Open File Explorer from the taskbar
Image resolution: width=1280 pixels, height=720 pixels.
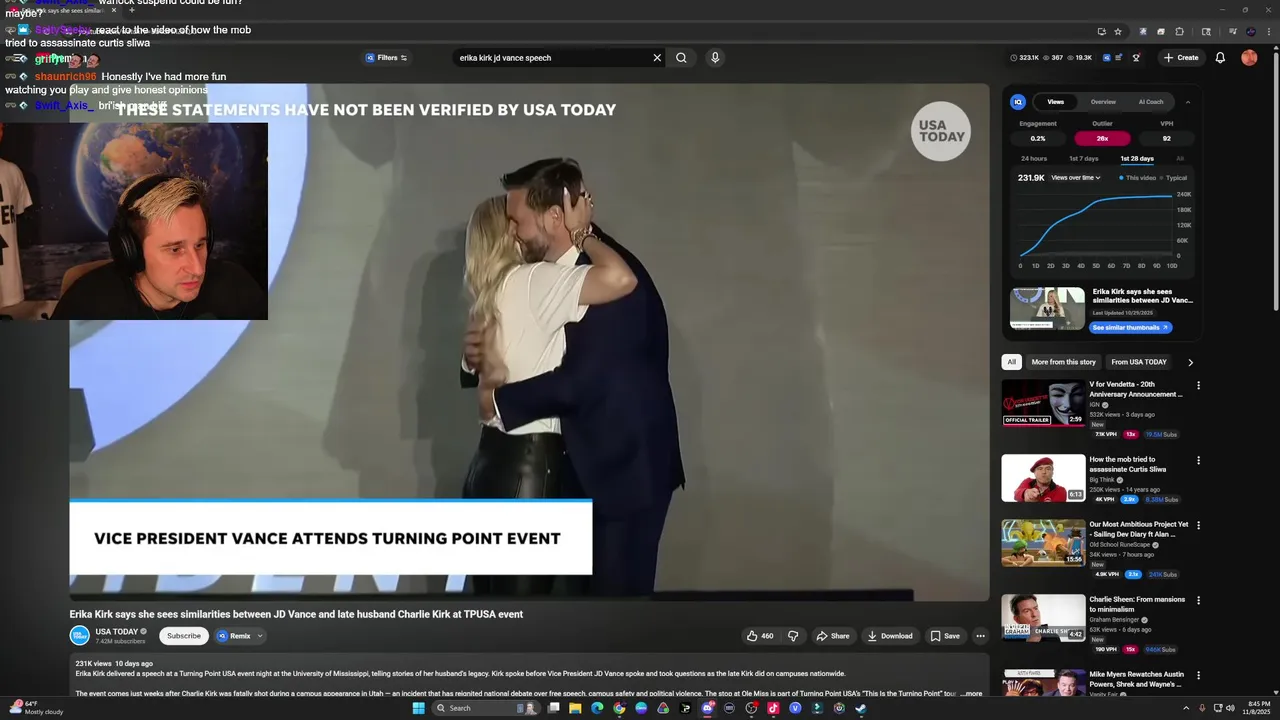[575, 708]
